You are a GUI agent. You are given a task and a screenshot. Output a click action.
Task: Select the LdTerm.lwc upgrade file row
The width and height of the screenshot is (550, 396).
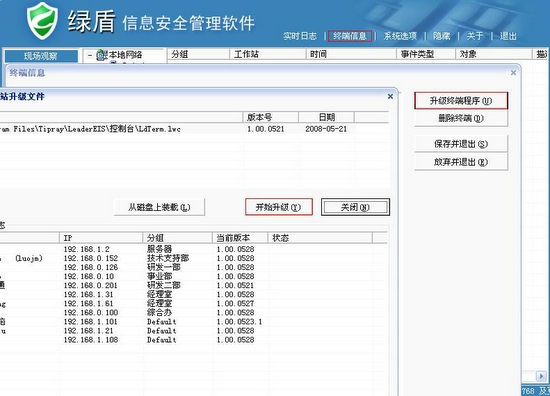194,129
